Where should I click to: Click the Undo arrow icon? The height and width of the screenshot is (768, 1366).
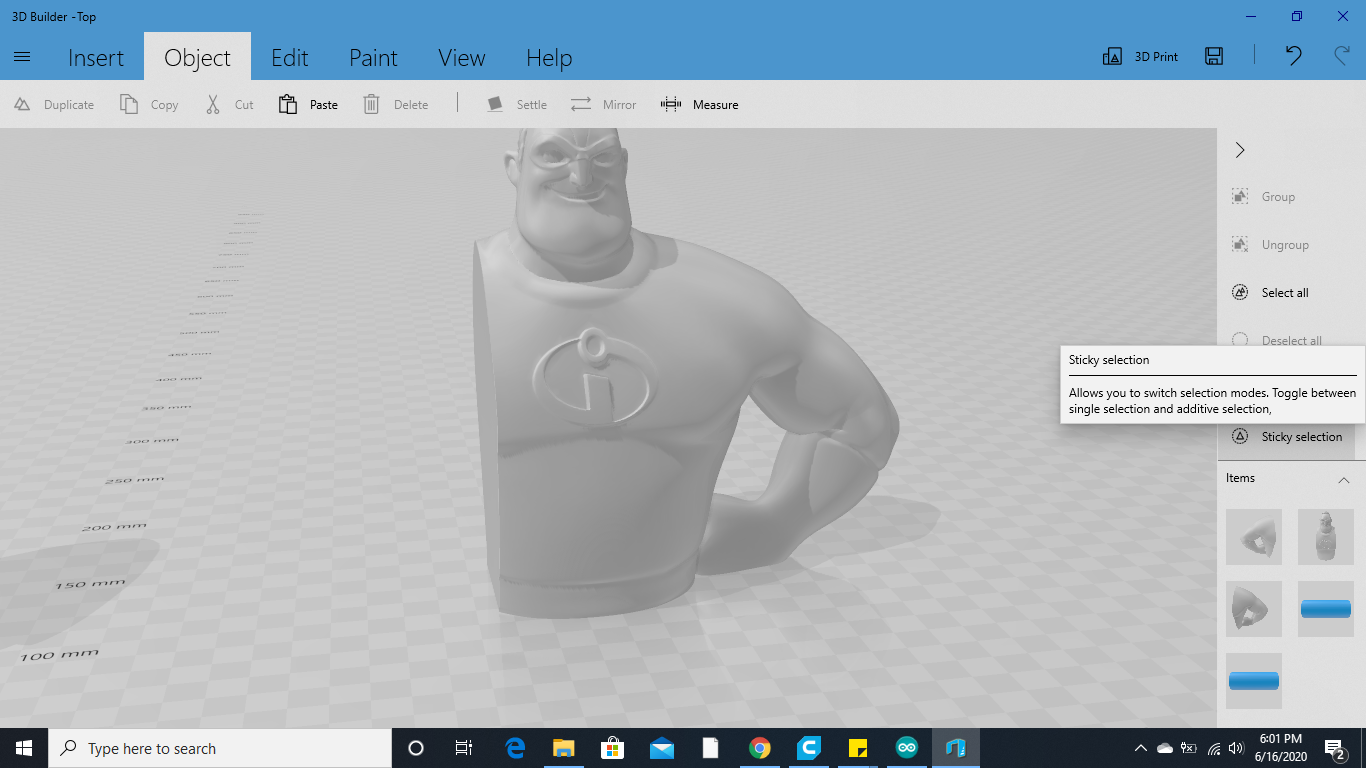pyautogui.click(x=1292, y=56)
